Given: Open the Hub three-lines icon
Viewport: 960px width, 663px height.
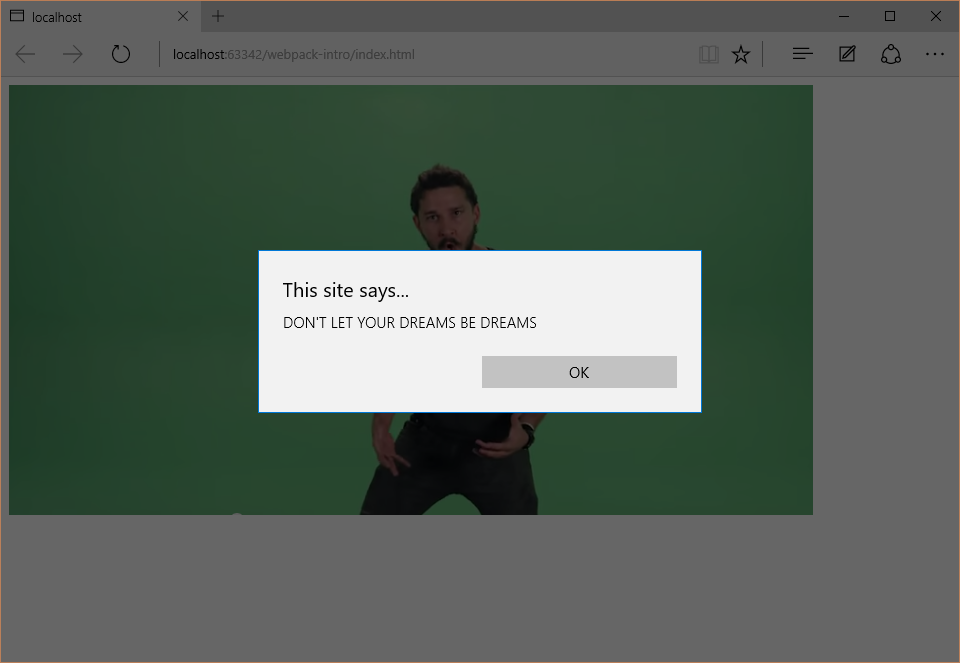Looking at the screenshot, I should point(803,54).
